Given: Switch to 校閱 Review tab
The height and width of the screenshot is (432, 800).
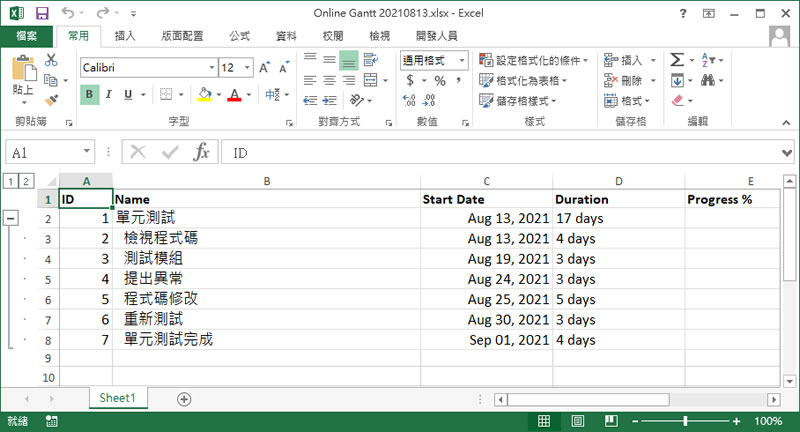Looking at the screenshot, I should pos(333,36).
